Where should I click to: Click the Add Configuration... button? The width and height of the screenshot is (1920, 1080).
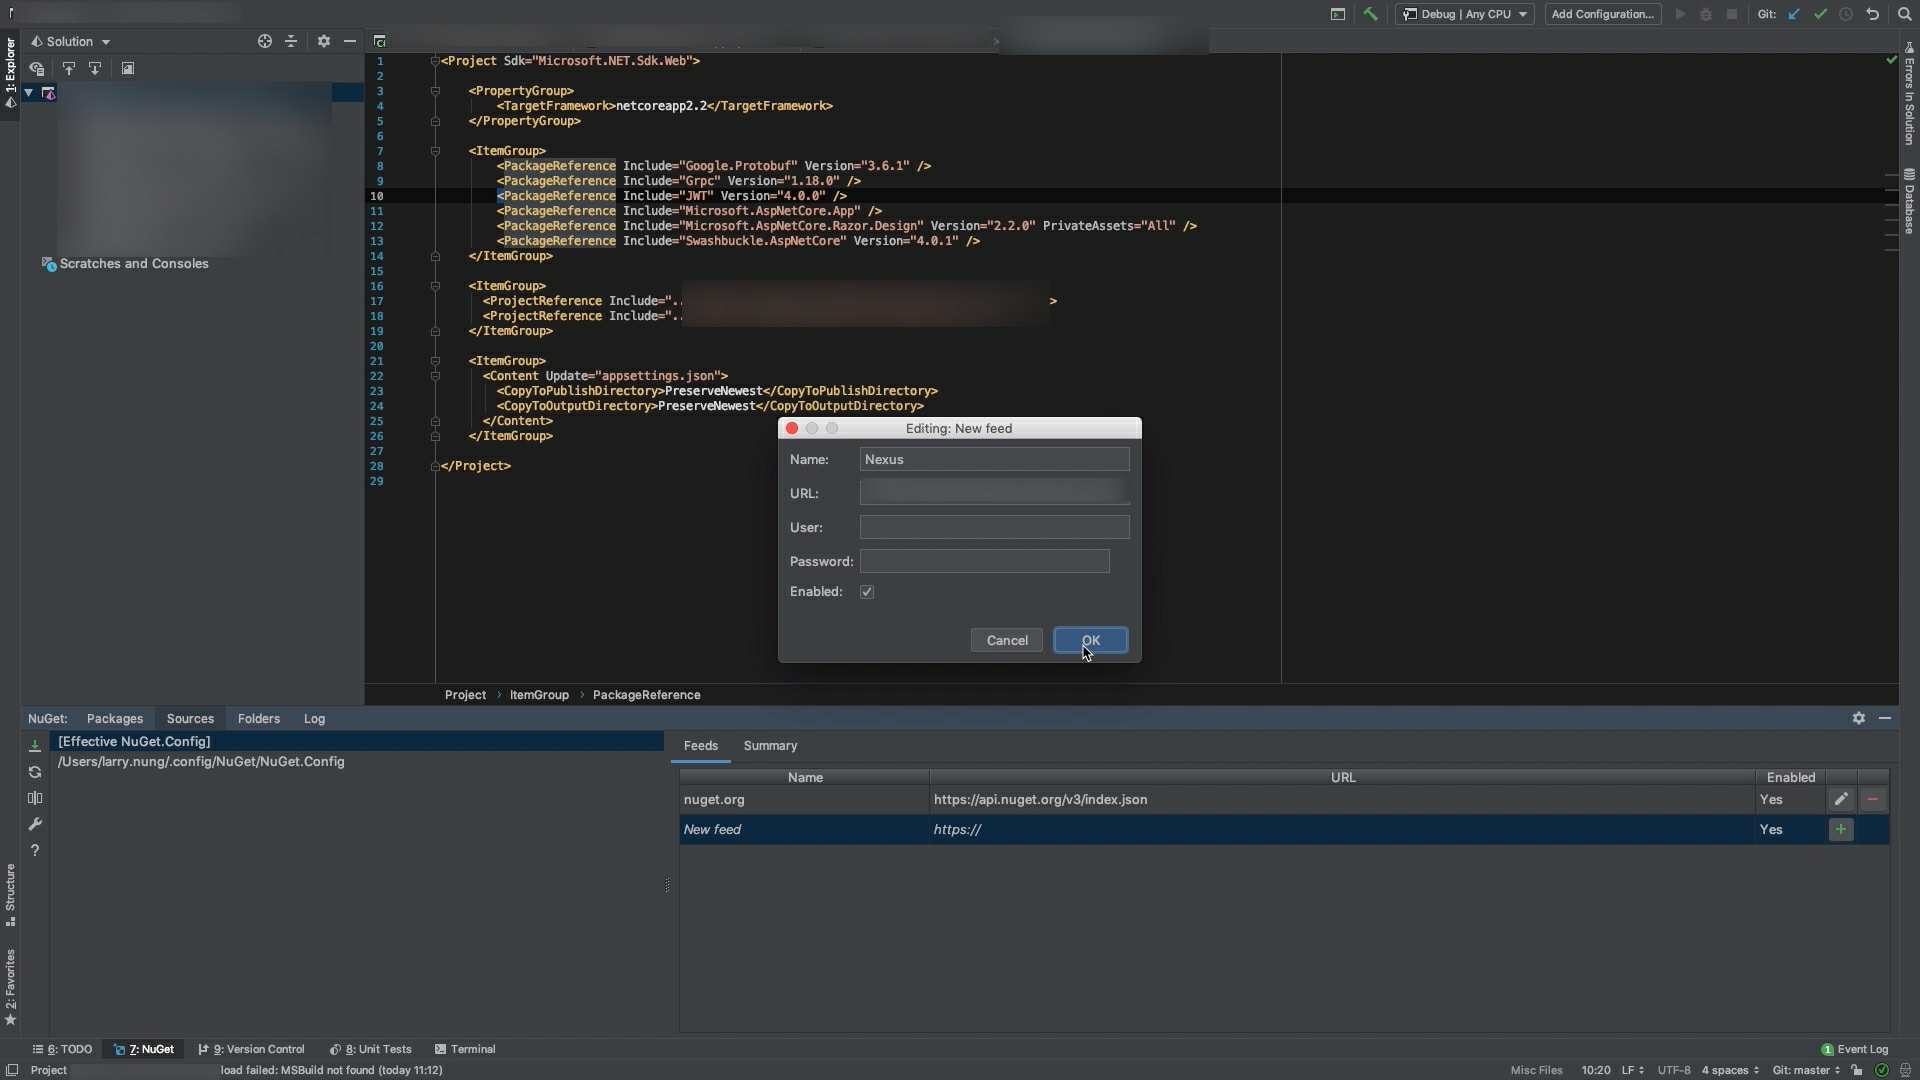click(1602, 14)
